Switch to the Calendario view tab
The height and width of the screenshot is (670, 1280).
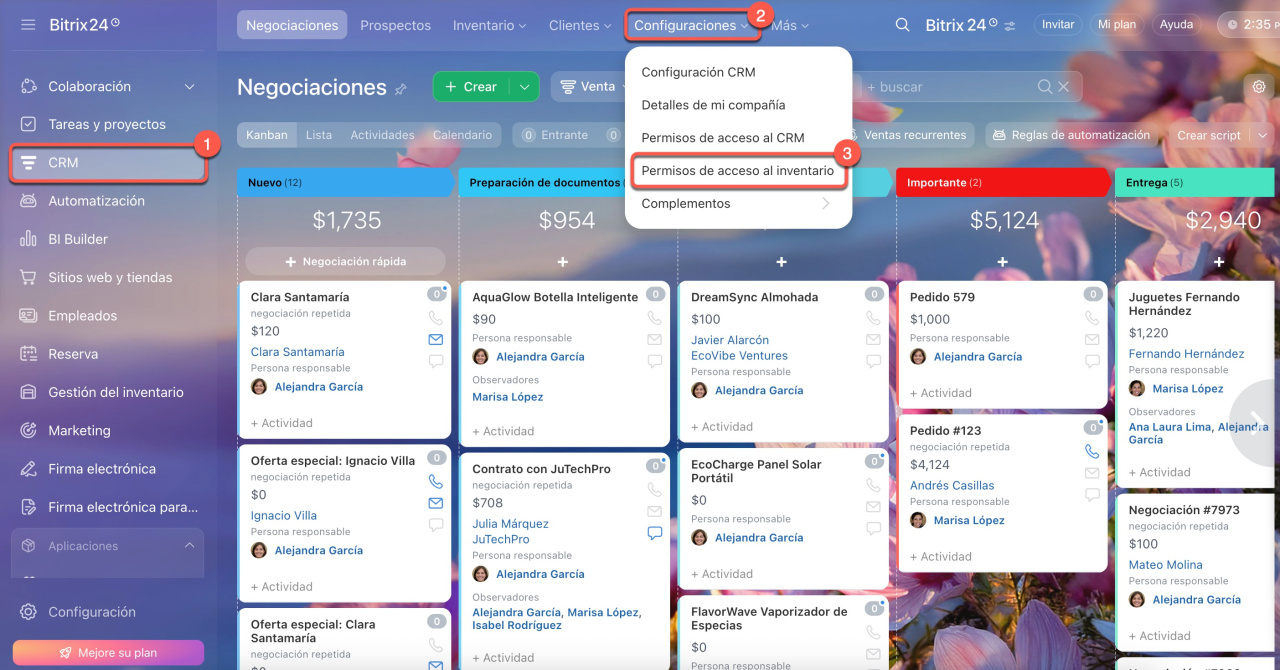pyautogui.click(x=462, y=135)
